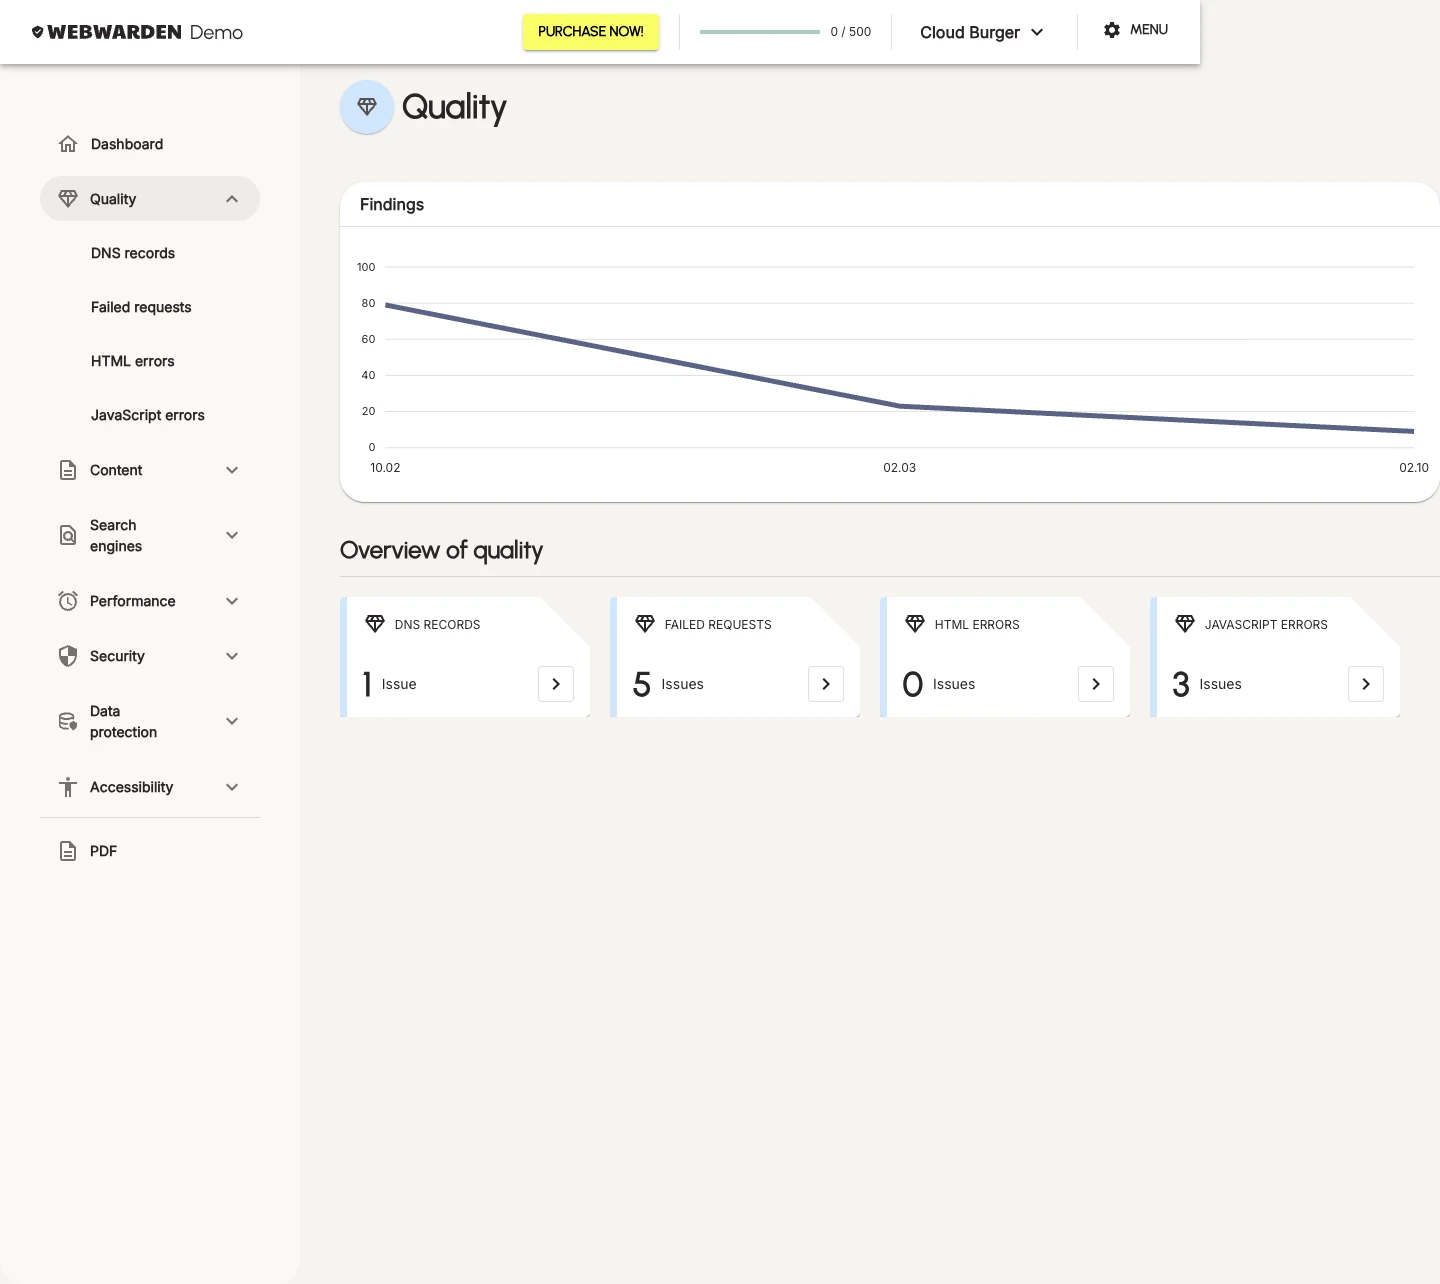Click the gear icon next to MENU
The width and height of the screenshot is (1440, 1284).
[x=1111, y=30]
